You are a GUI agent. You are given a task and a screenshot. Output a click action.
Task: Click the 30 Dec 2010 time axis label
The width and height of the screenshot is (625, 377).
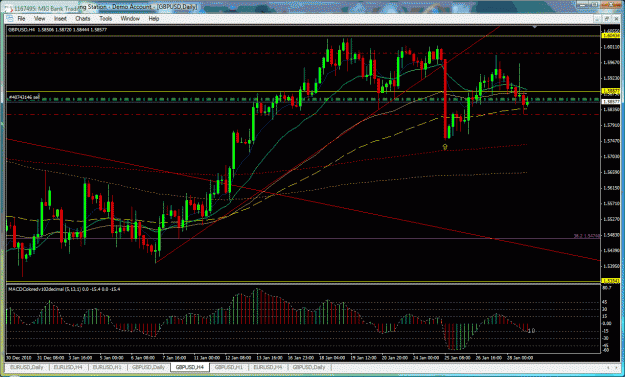pyautogui.click(x=19, y=357)
